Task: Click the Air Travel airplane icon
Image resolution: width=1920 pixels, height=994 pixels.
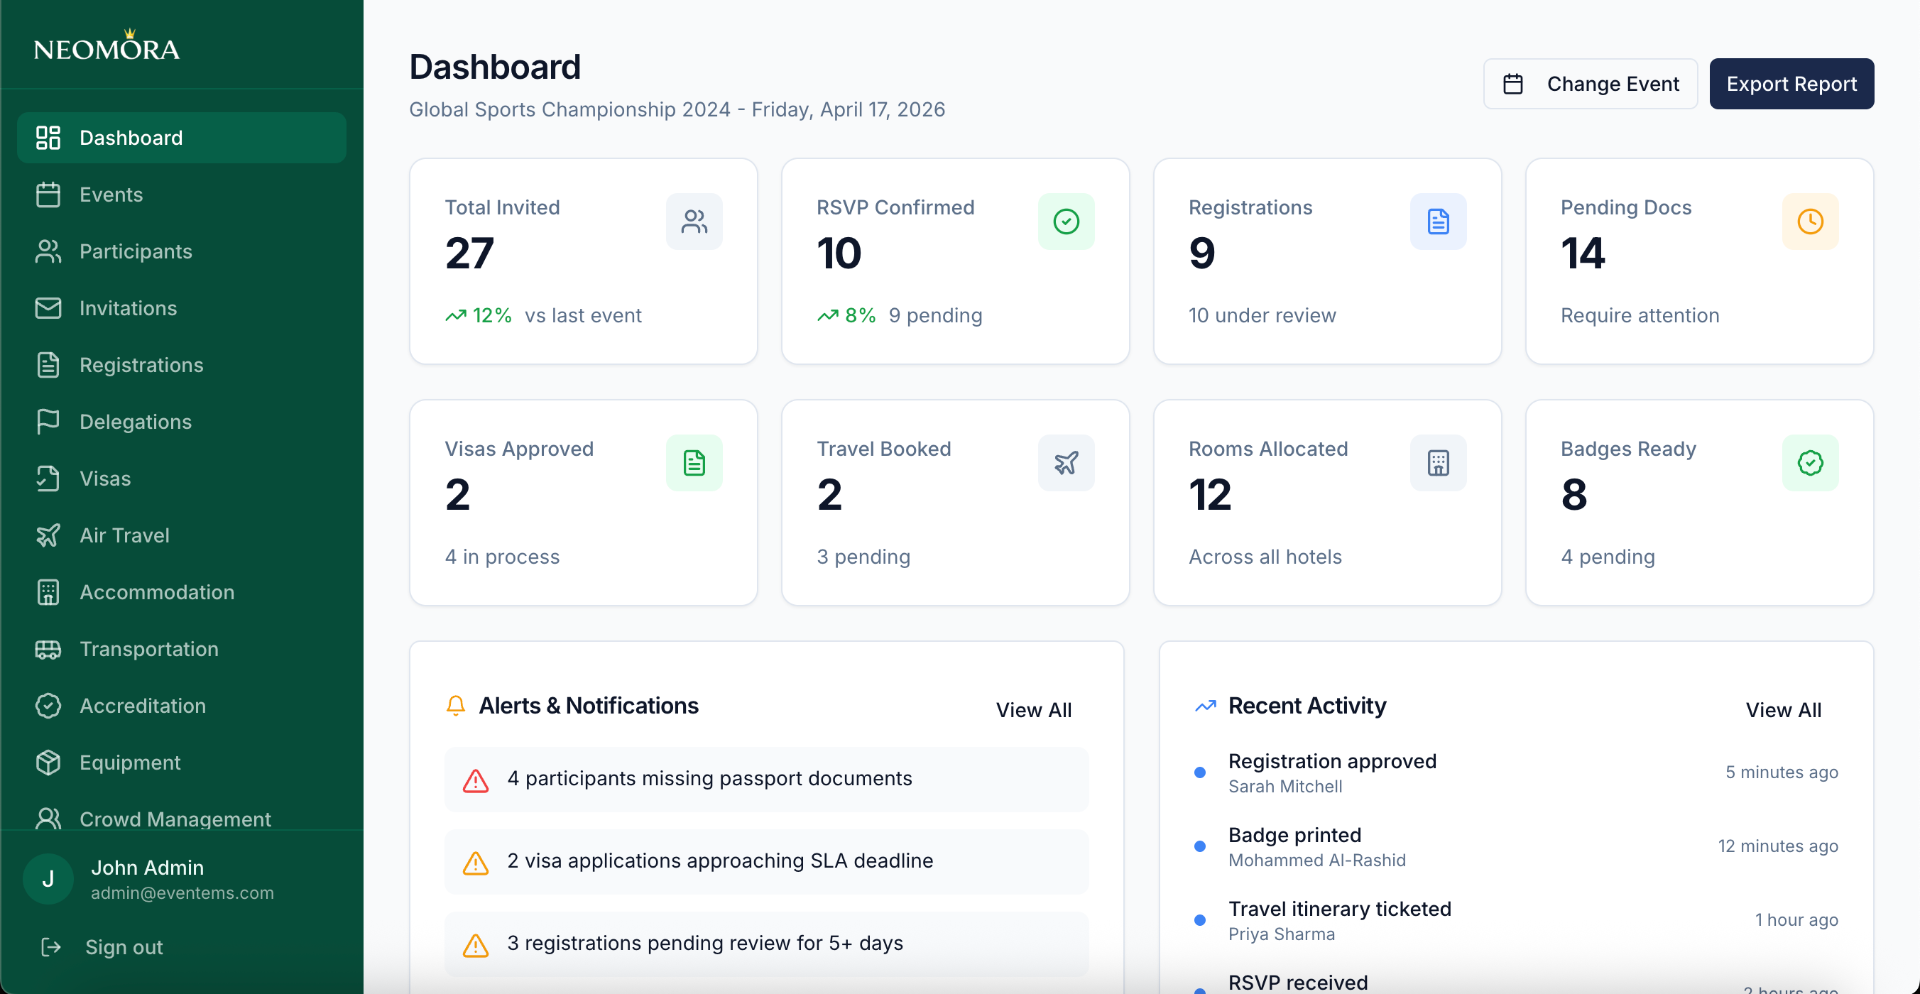Action: pyautogui.click(x=48, y=535)
